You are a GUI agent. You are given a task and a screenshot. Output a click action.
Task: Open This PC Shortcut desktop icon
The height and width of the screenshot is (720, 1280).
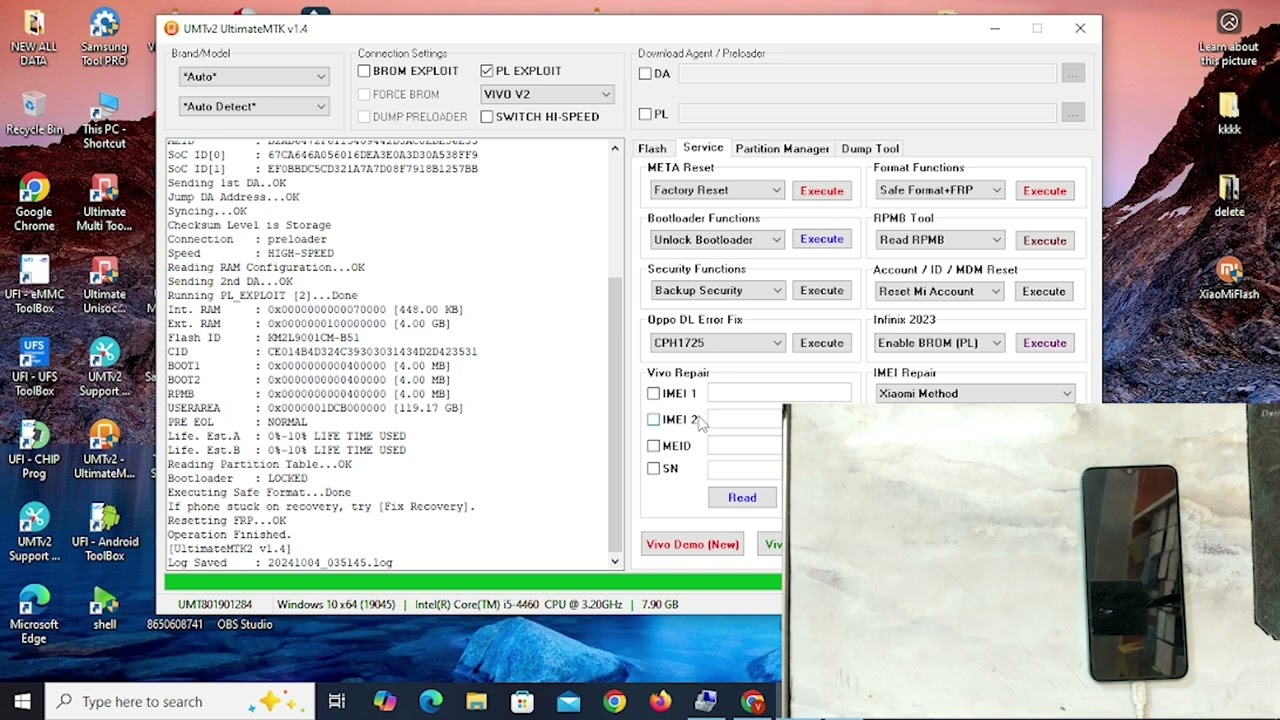click(x=104, y=121)
